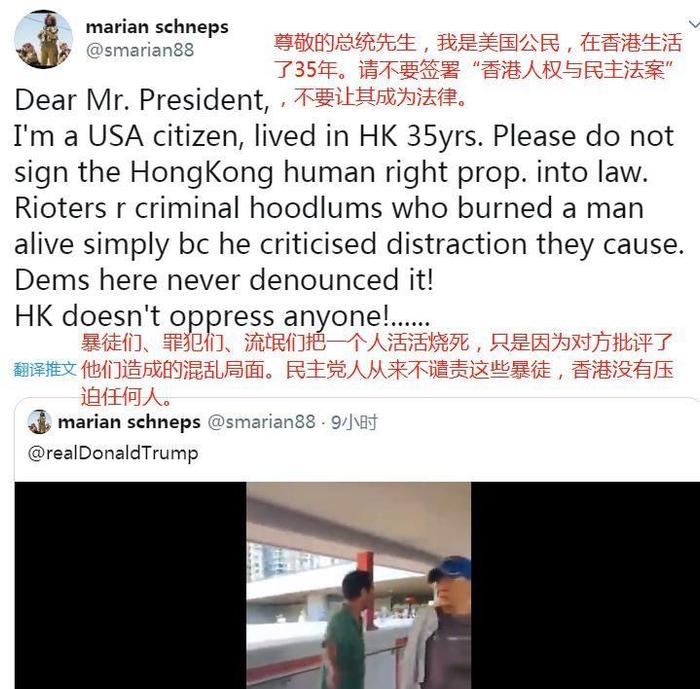Click the black bar right of the video frame
This screenshot has width=700, height=689.
[x=585, y=585]
